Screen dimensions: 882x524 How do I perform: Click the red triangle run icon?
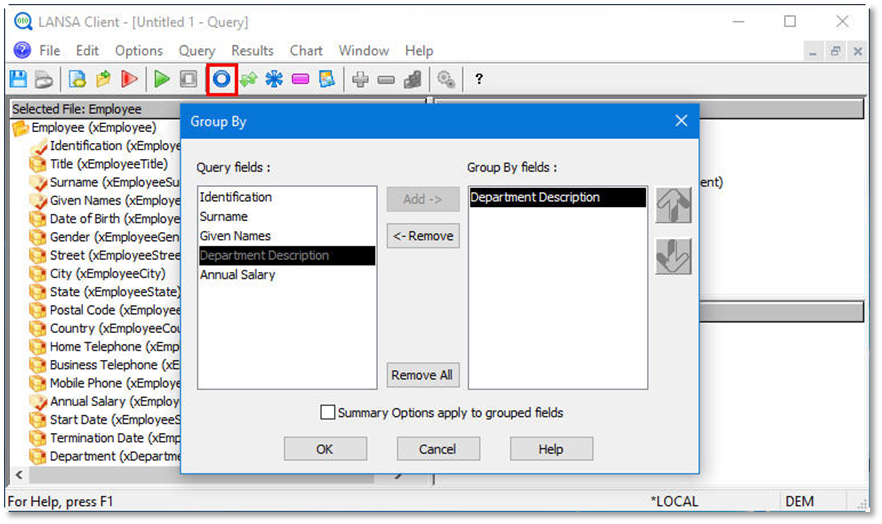pyautogui.click(x=129, y=79)
